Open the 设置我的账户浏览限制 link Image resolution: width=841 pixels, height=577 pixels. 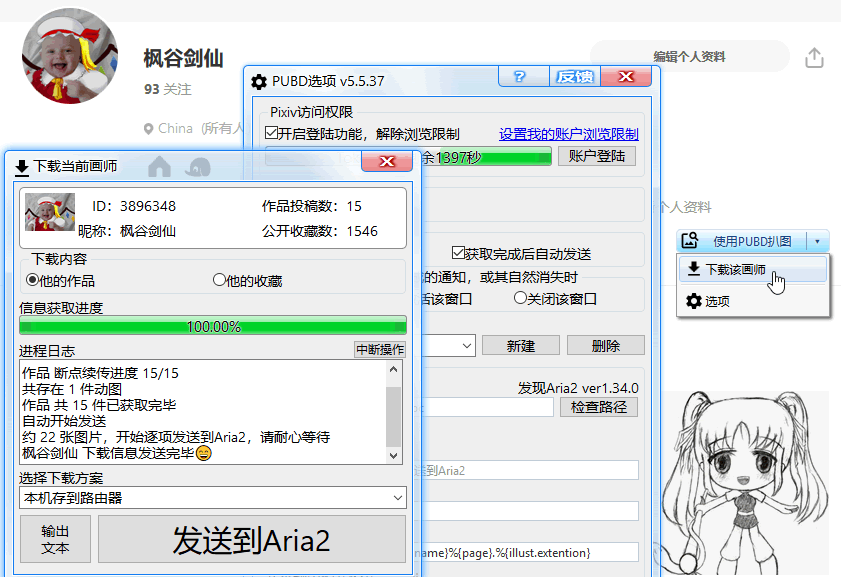click(569, 134)
